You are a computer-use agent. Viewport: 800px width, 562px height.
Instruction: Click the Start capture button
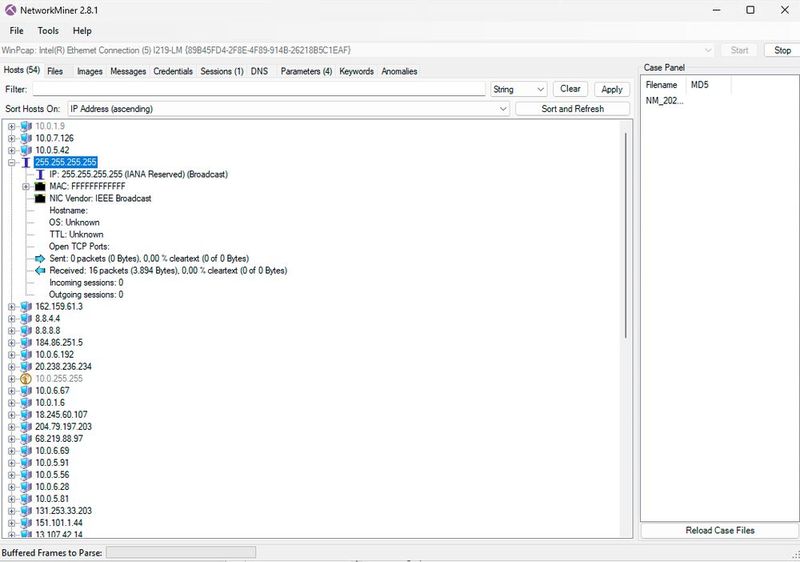pyautogui.click(x=739, y=50)
